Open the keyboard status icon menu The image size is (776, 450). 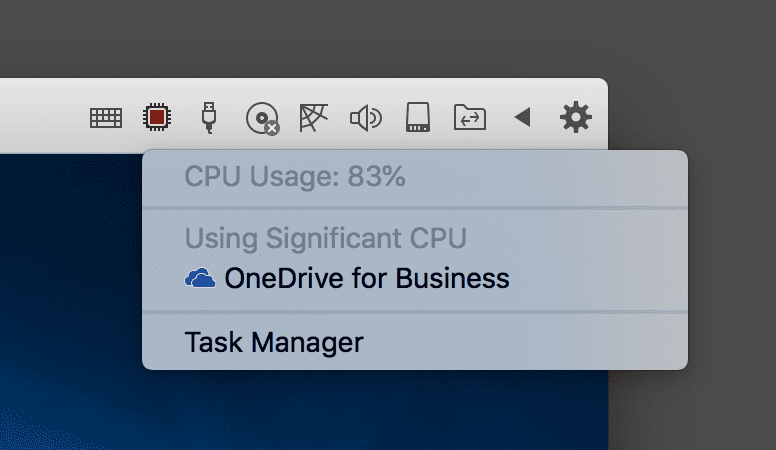pos(106,118)
